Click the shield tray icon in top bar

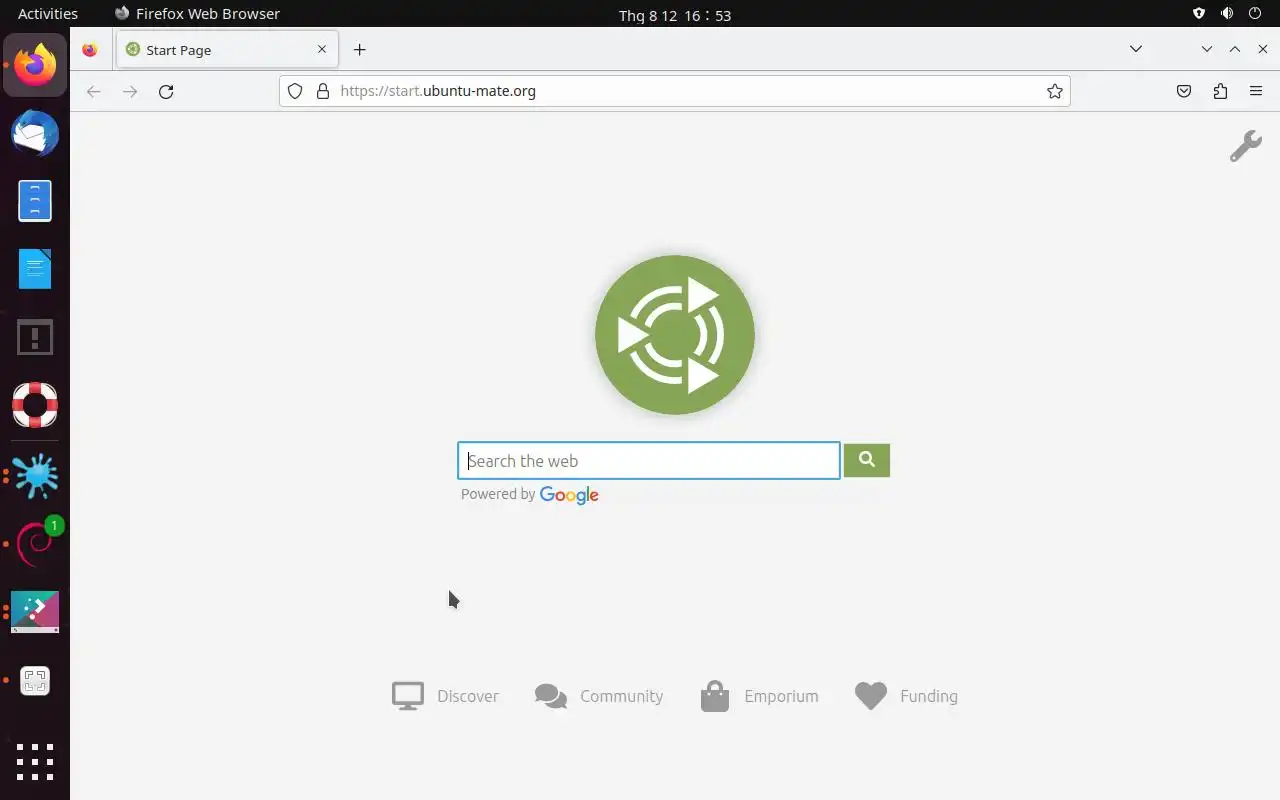1199,14
